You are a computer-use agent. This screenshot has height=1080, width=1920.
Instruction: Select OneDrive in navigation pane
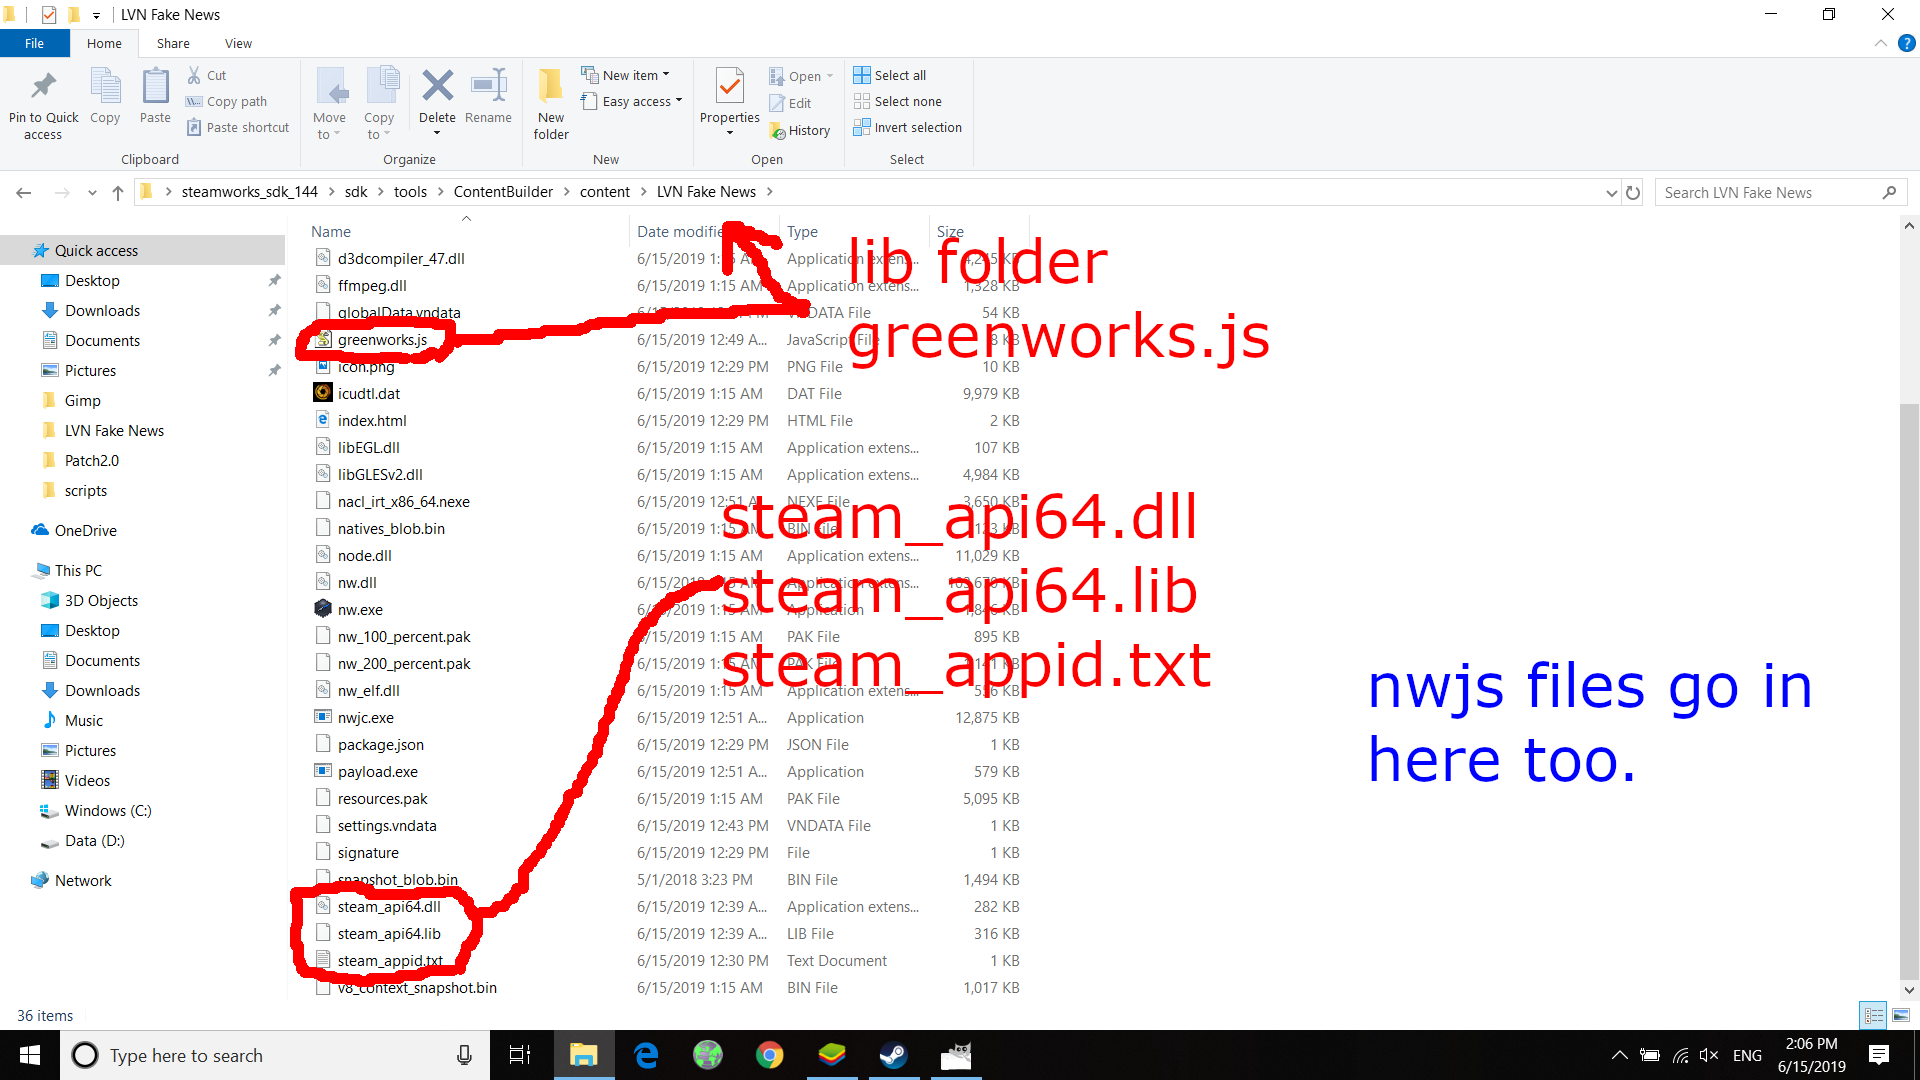pos(85,530)
